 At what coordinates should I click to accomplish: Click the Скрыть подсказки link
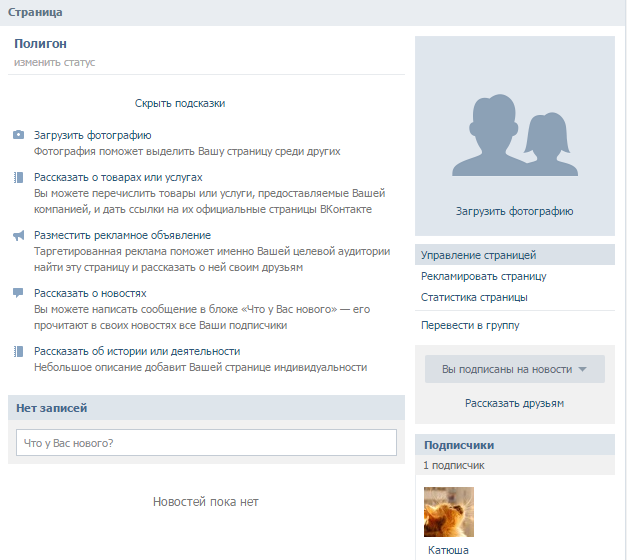tap(180, 103)
